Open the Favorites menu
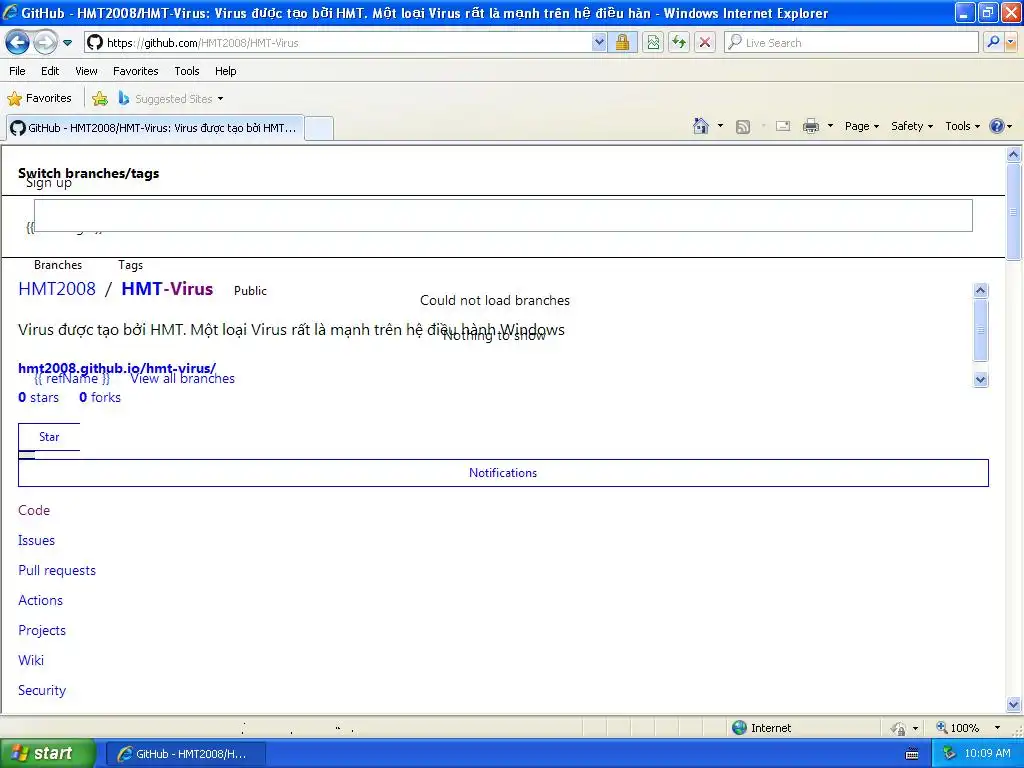1024x768 pixels. 135,71
